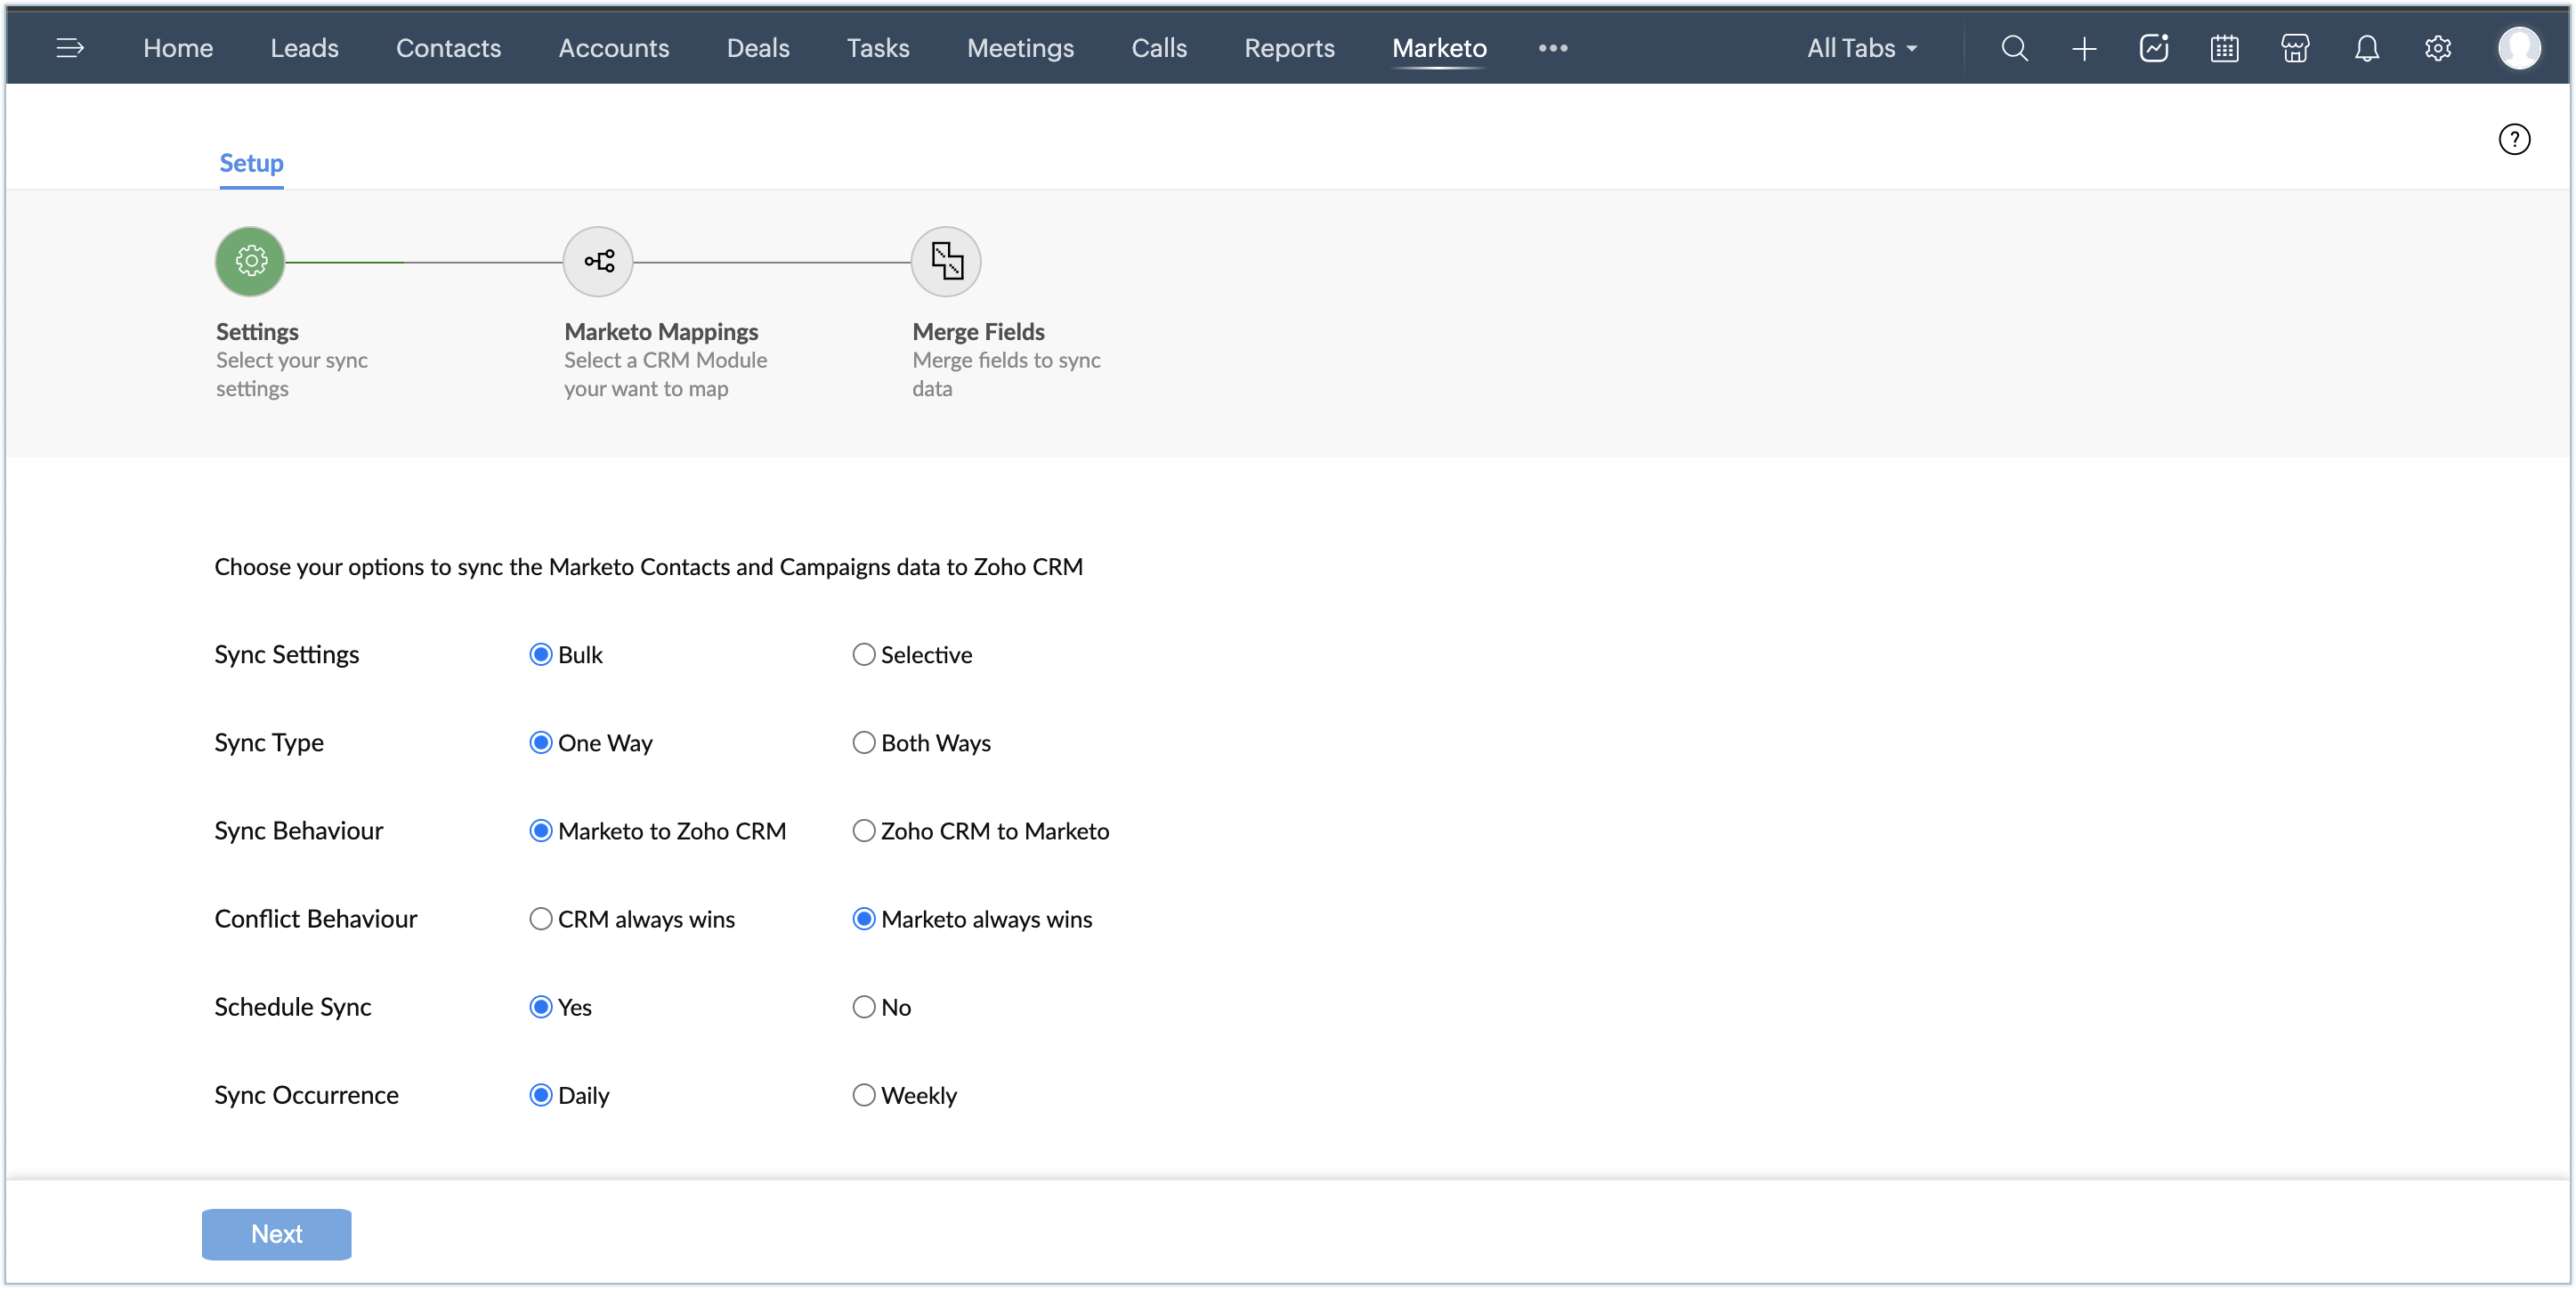The height and width of the screenshot is (1289, 2576).
Task: Select CRM always wins conflict option
Action: tap(541, 919)
